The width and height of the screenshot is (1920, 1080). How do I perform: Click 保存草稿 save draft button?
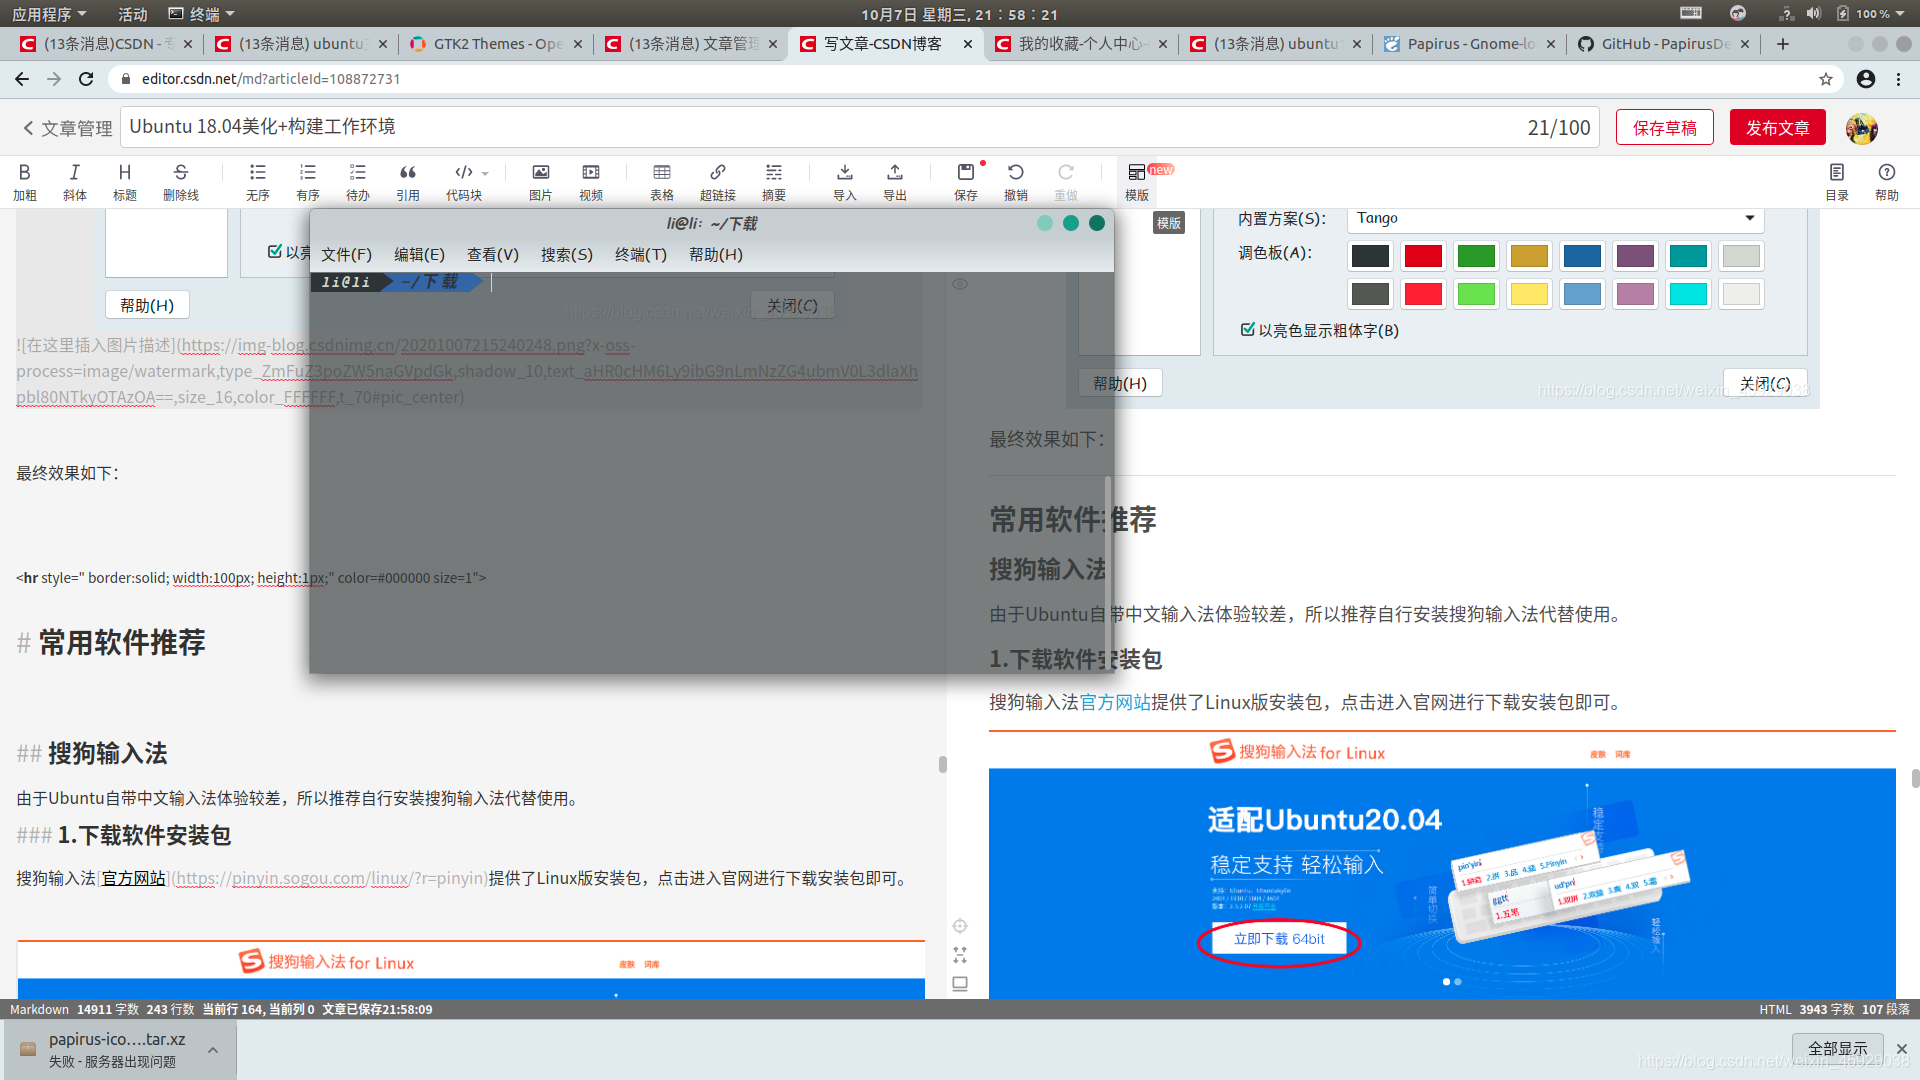[1665, 128]
